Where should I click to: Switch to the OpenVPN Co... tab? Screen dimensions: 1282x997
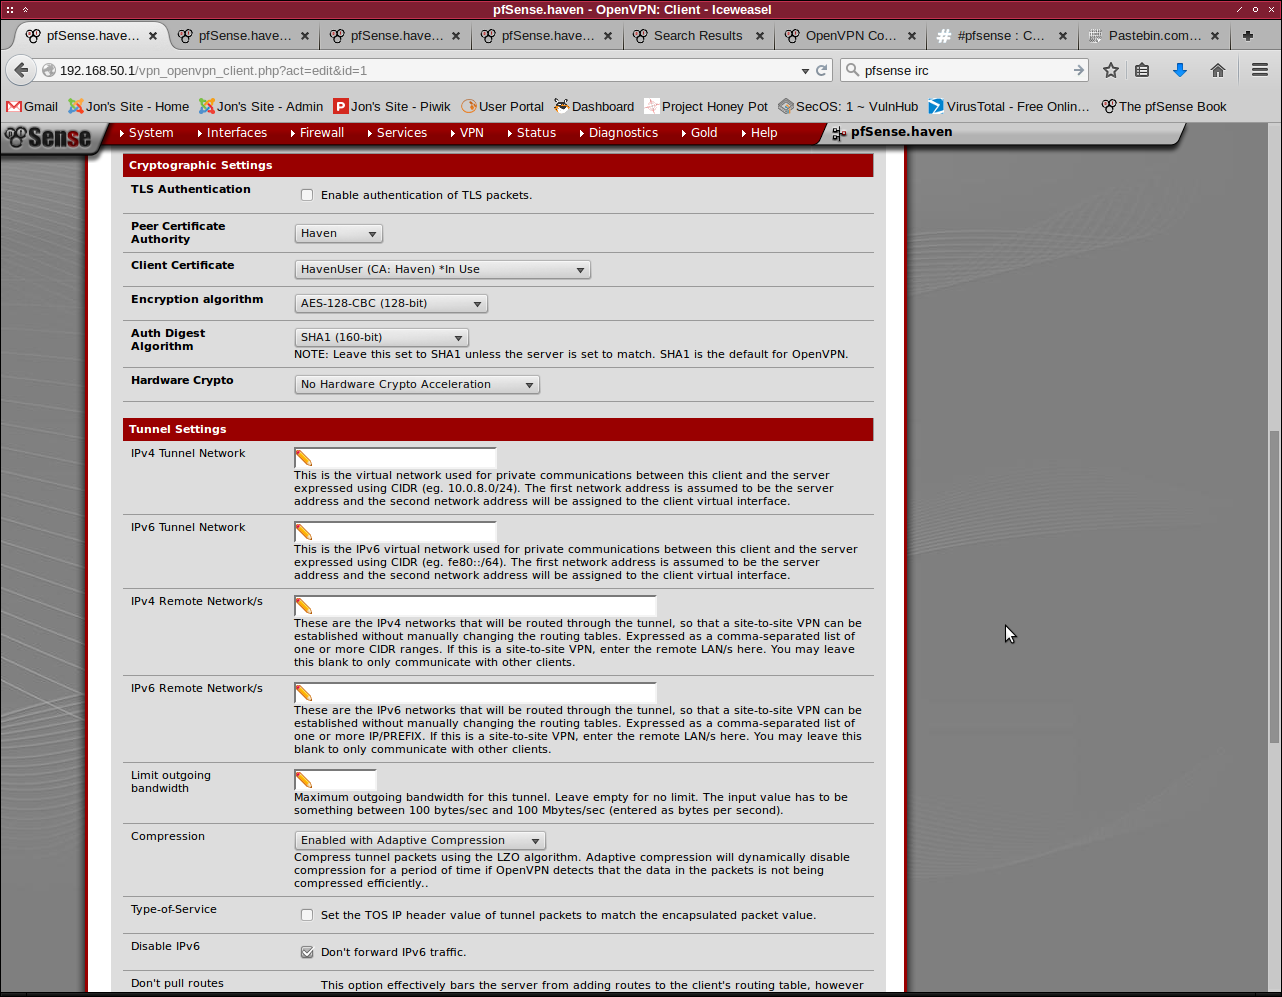click(850, 35)
